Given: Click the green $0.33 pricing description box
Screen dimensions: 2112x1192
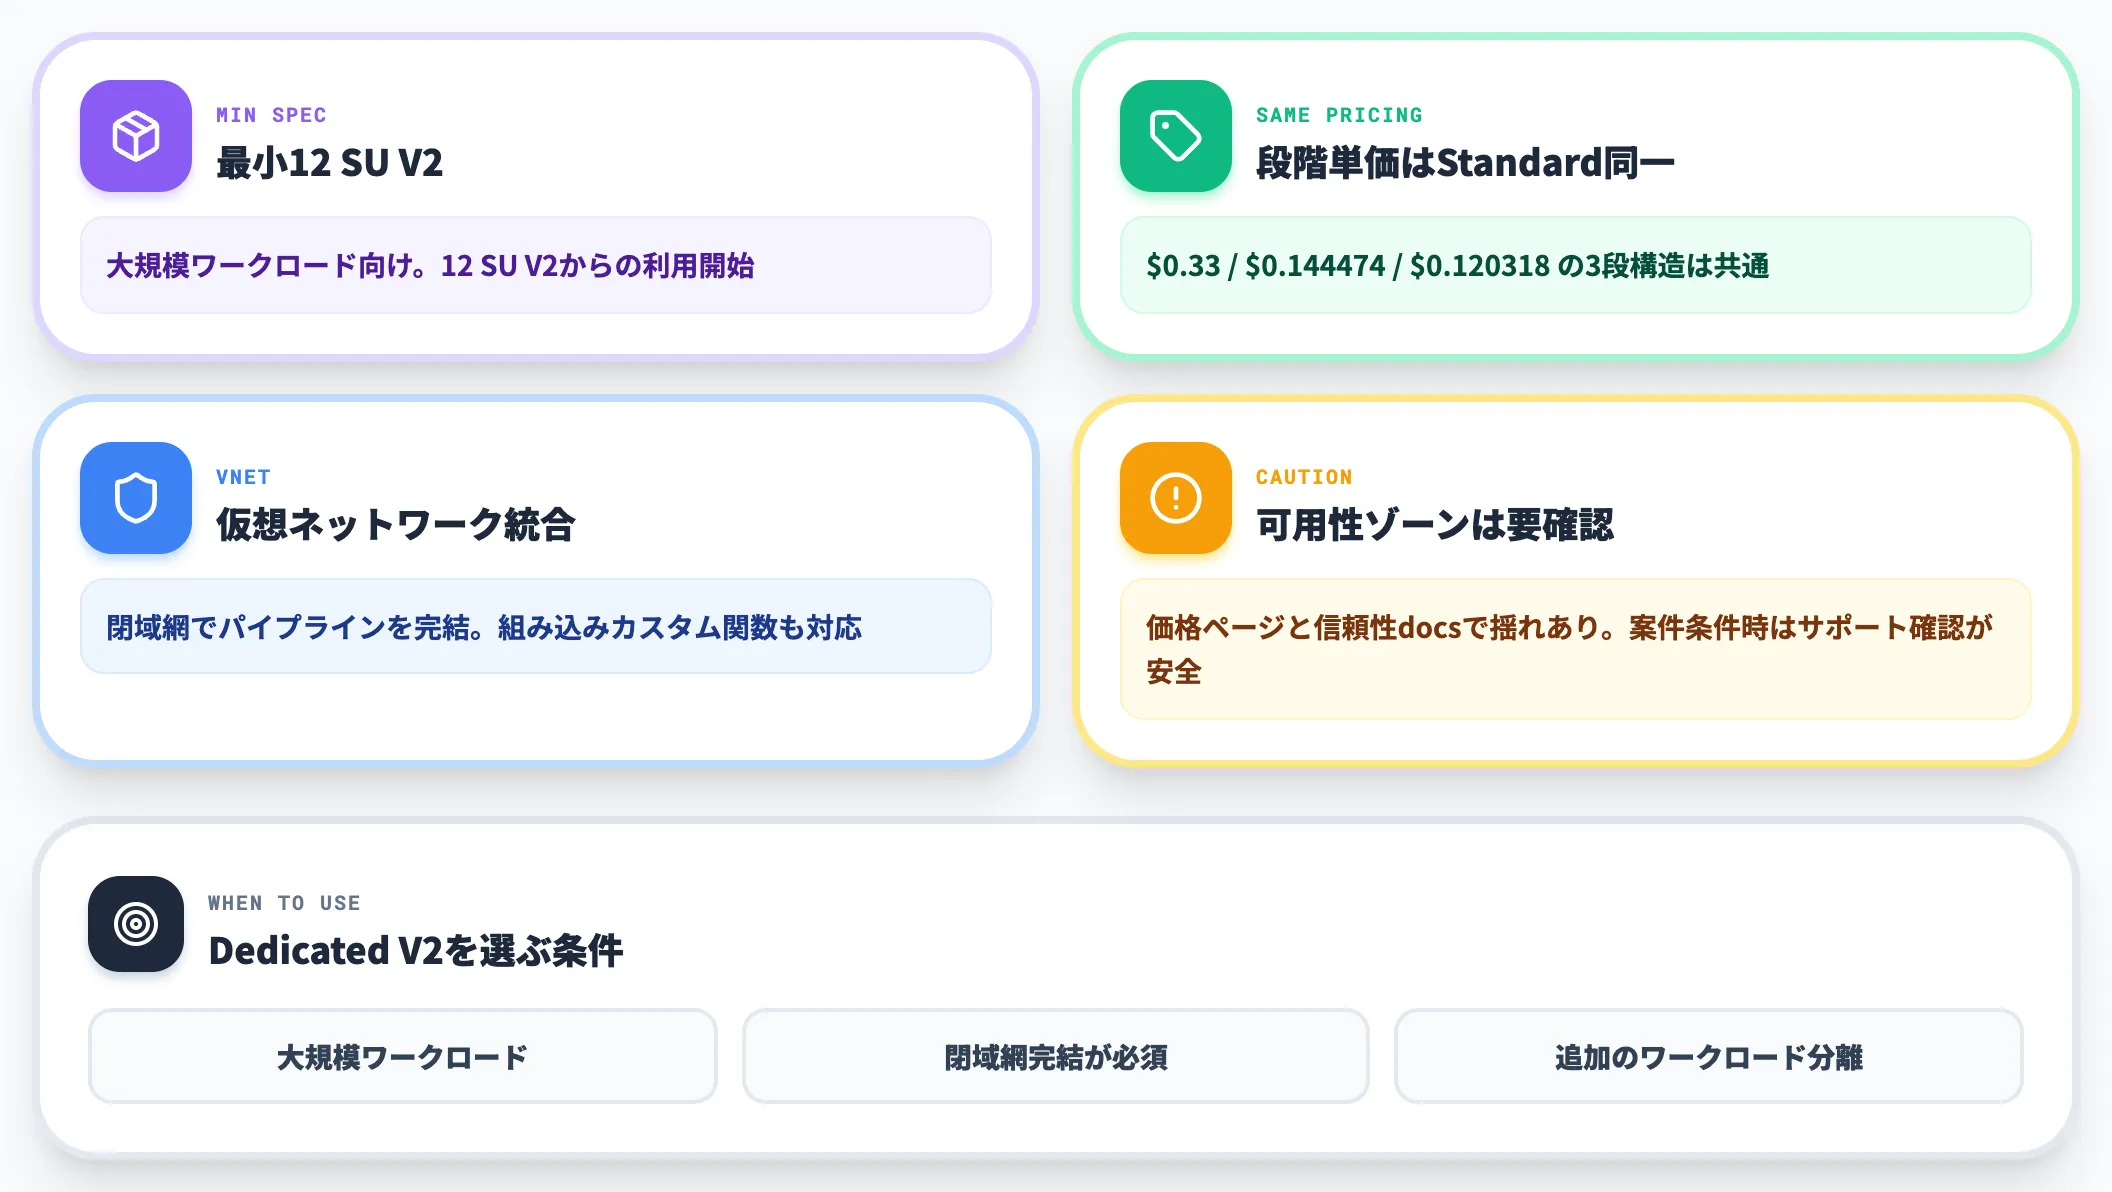Looking at the screenshot, I should (1576, 265).
